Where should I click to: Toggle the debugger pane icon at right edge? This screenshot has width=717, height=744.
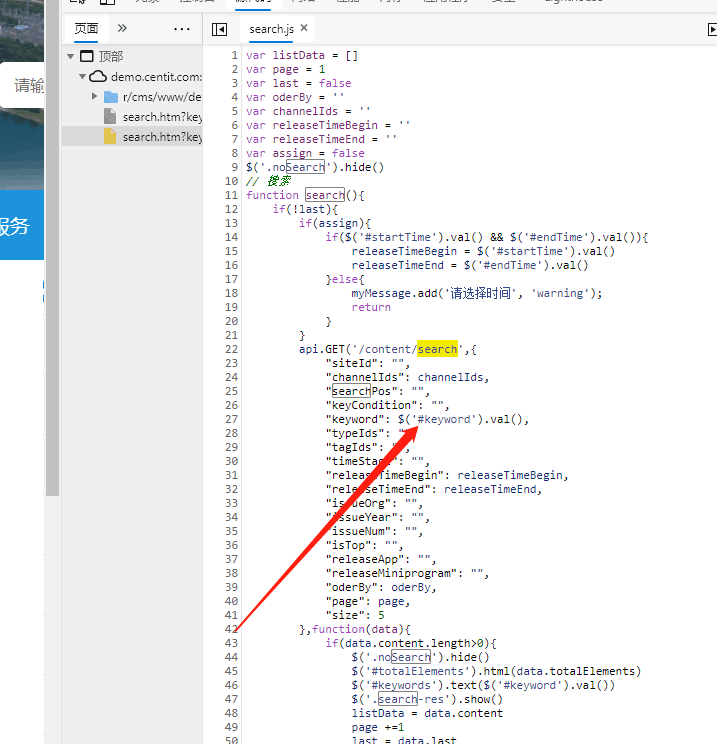pos(711,30)
